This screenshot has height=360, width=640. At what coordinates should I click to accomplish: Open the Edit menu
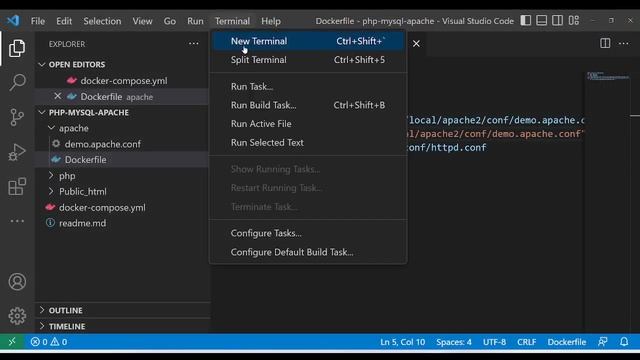[64, 21]
